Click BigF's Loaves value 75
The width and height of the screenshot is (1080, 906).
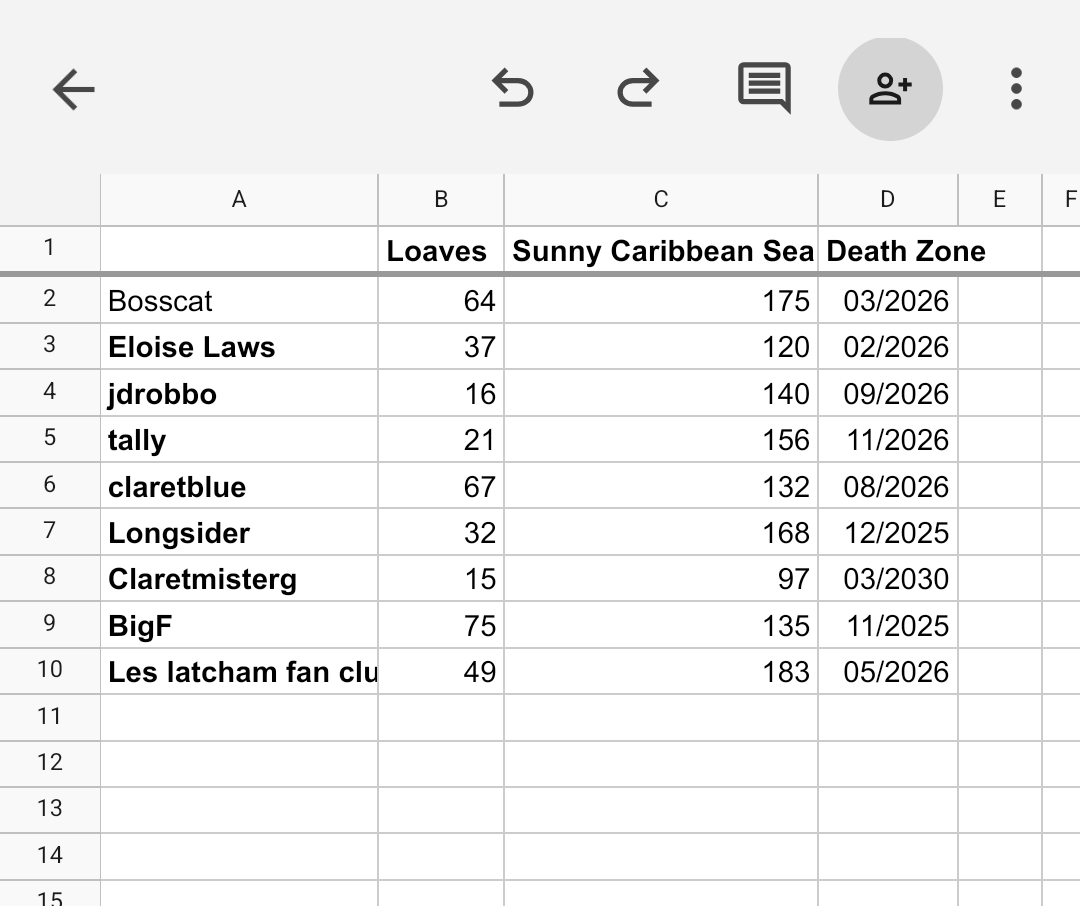441,626
